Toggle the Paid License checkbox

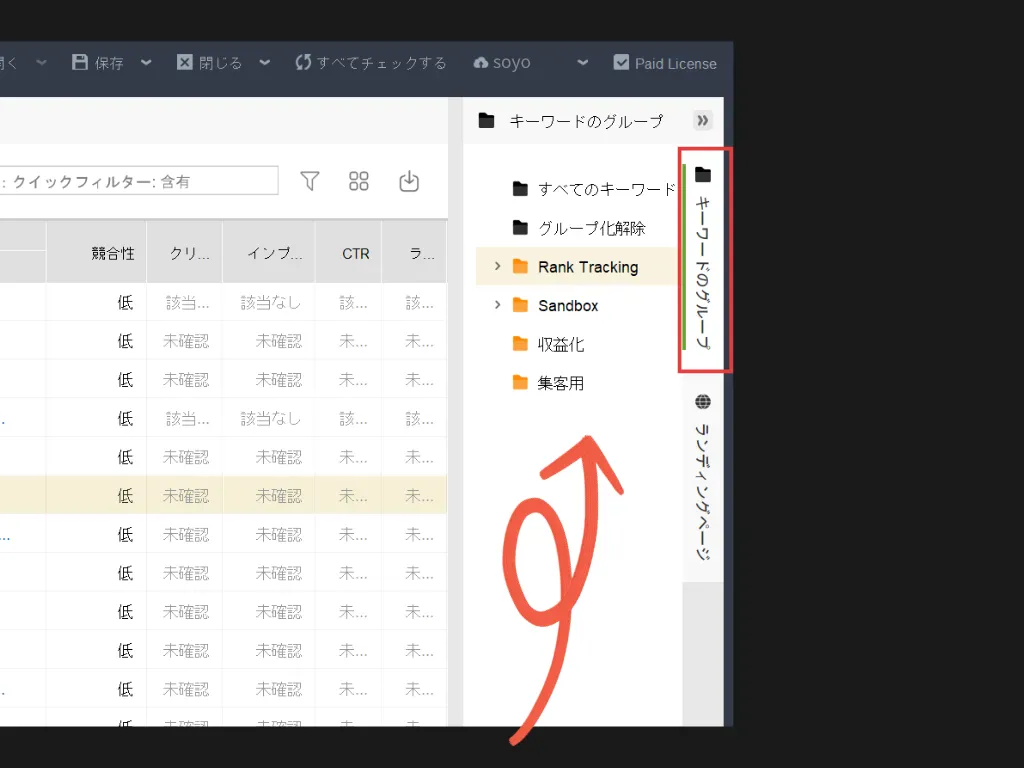pos(622,62)
